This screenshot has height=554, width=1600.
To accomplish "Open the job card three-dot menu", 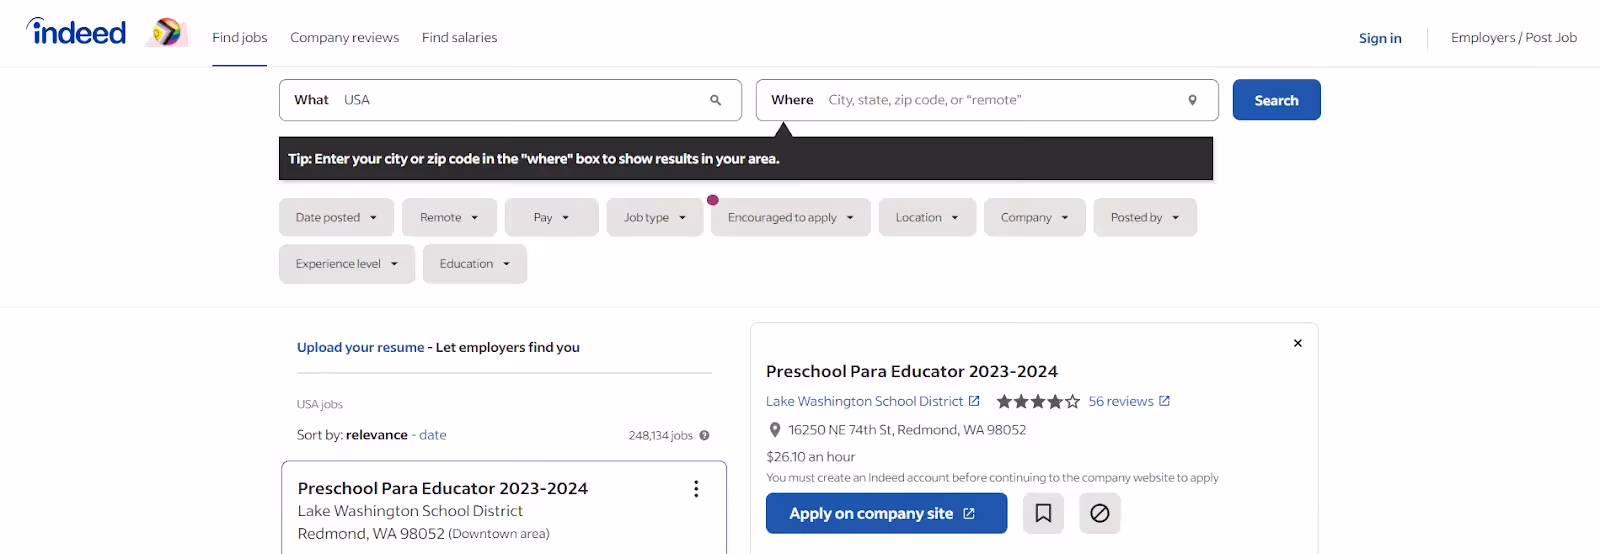I will (x=696, y=489).
